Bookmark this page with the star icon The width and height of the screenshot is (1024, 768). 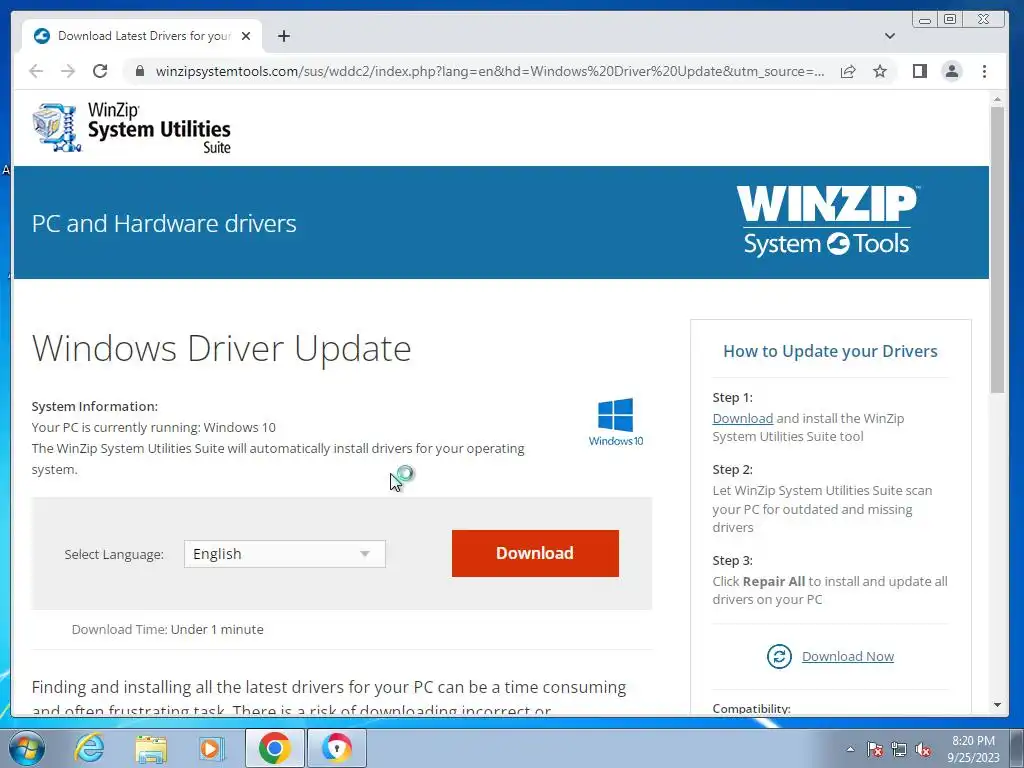click(x=880, y=71)
